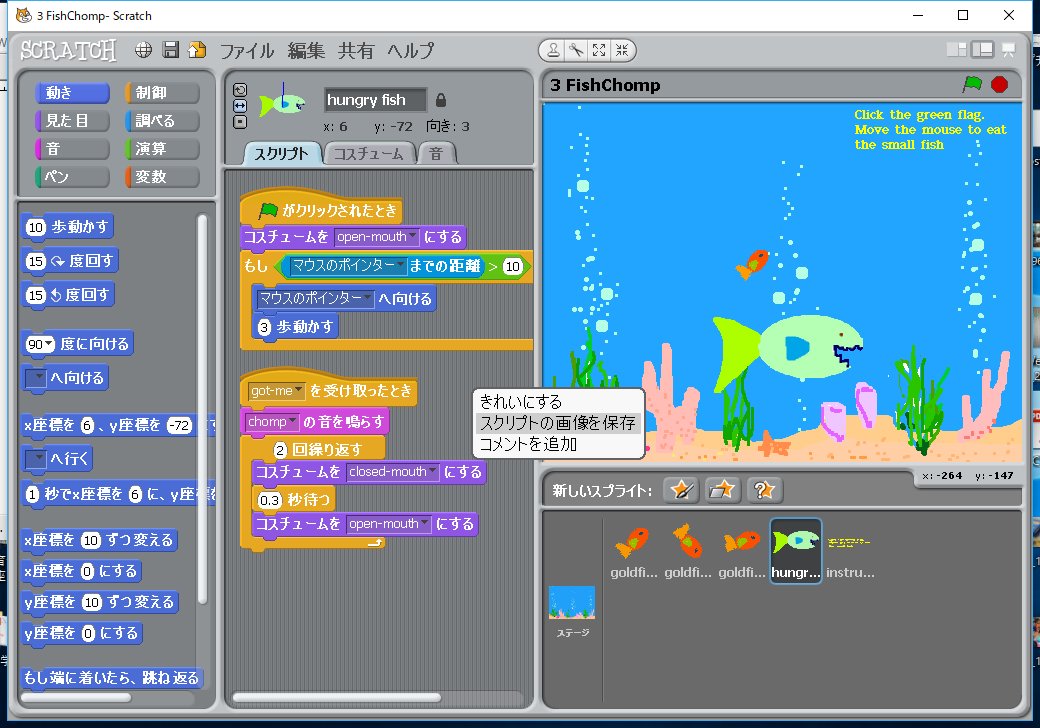Click the blocks palette vertical scrollbar
This screenshot has height=728, width=1040.
coord(202,409)
